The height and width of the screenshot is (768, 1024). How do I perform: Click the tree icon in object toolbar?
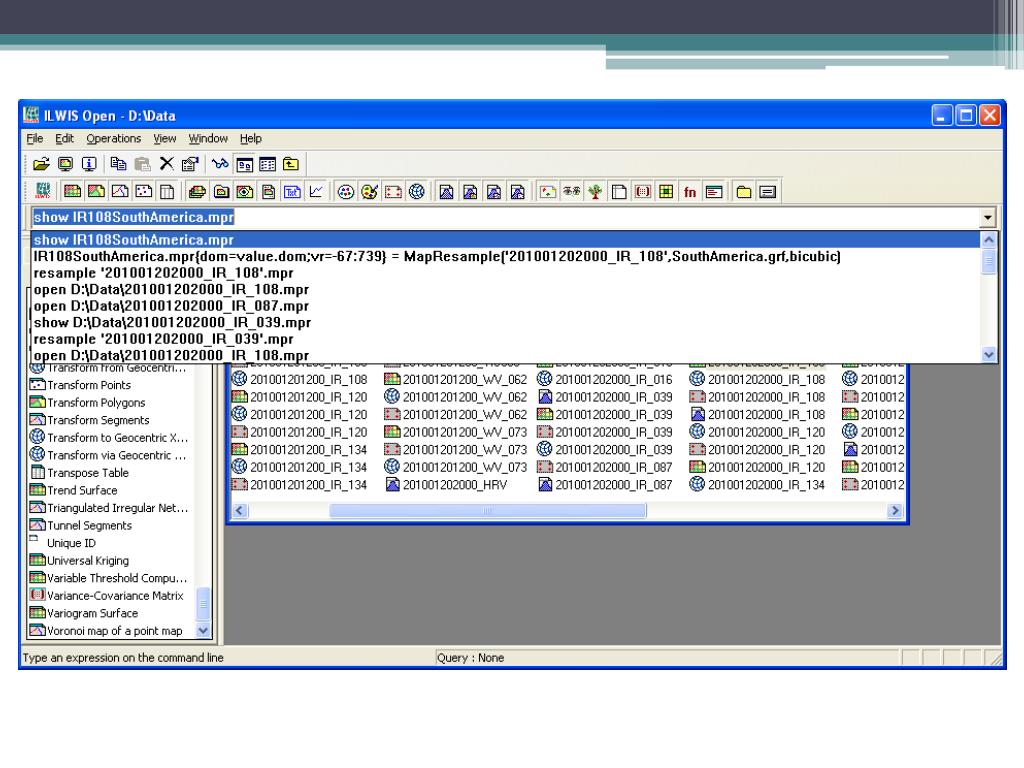point(595,190)
